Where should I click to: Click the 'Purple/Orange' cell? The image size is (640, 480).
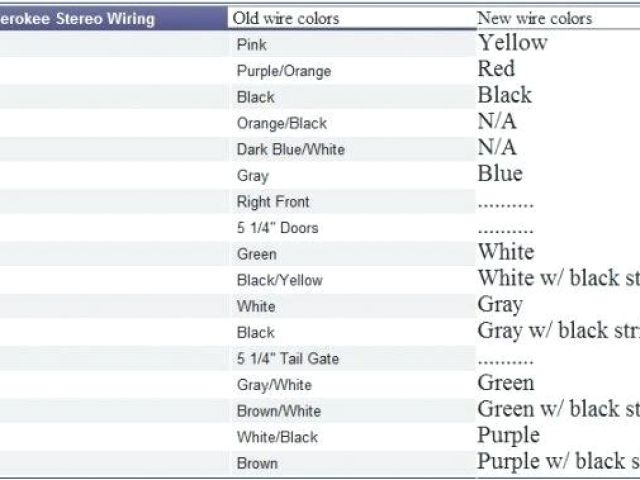tap(283, 71)
